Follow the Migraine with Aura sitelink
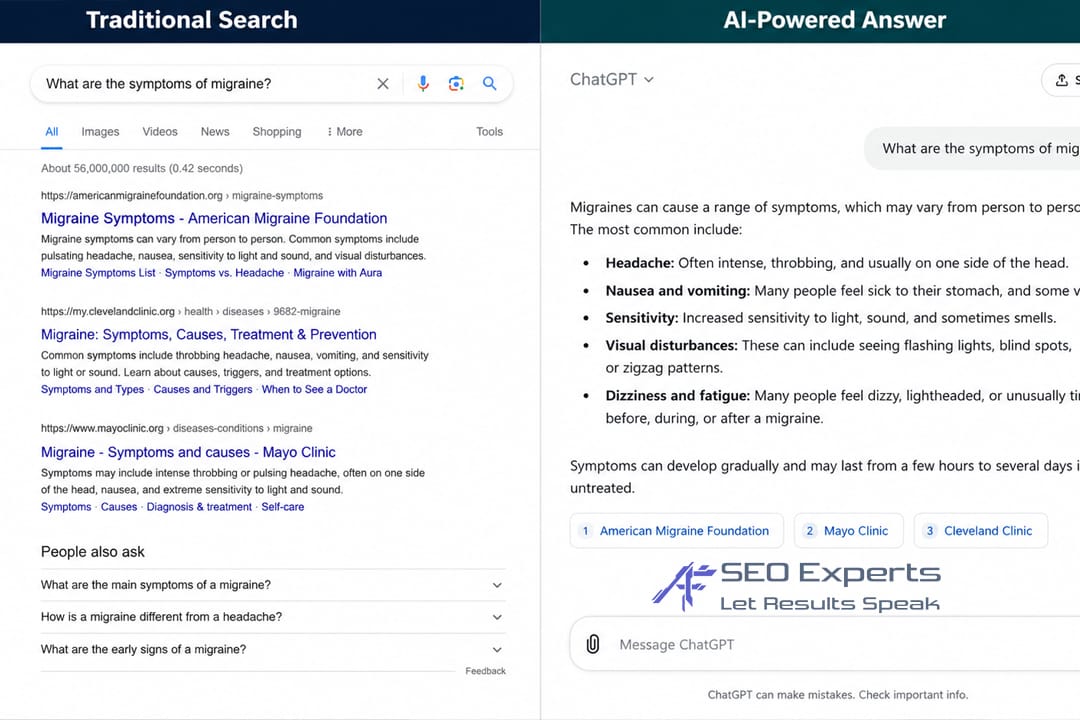This screenshot has width=1080, height=720. click(338, 273)
